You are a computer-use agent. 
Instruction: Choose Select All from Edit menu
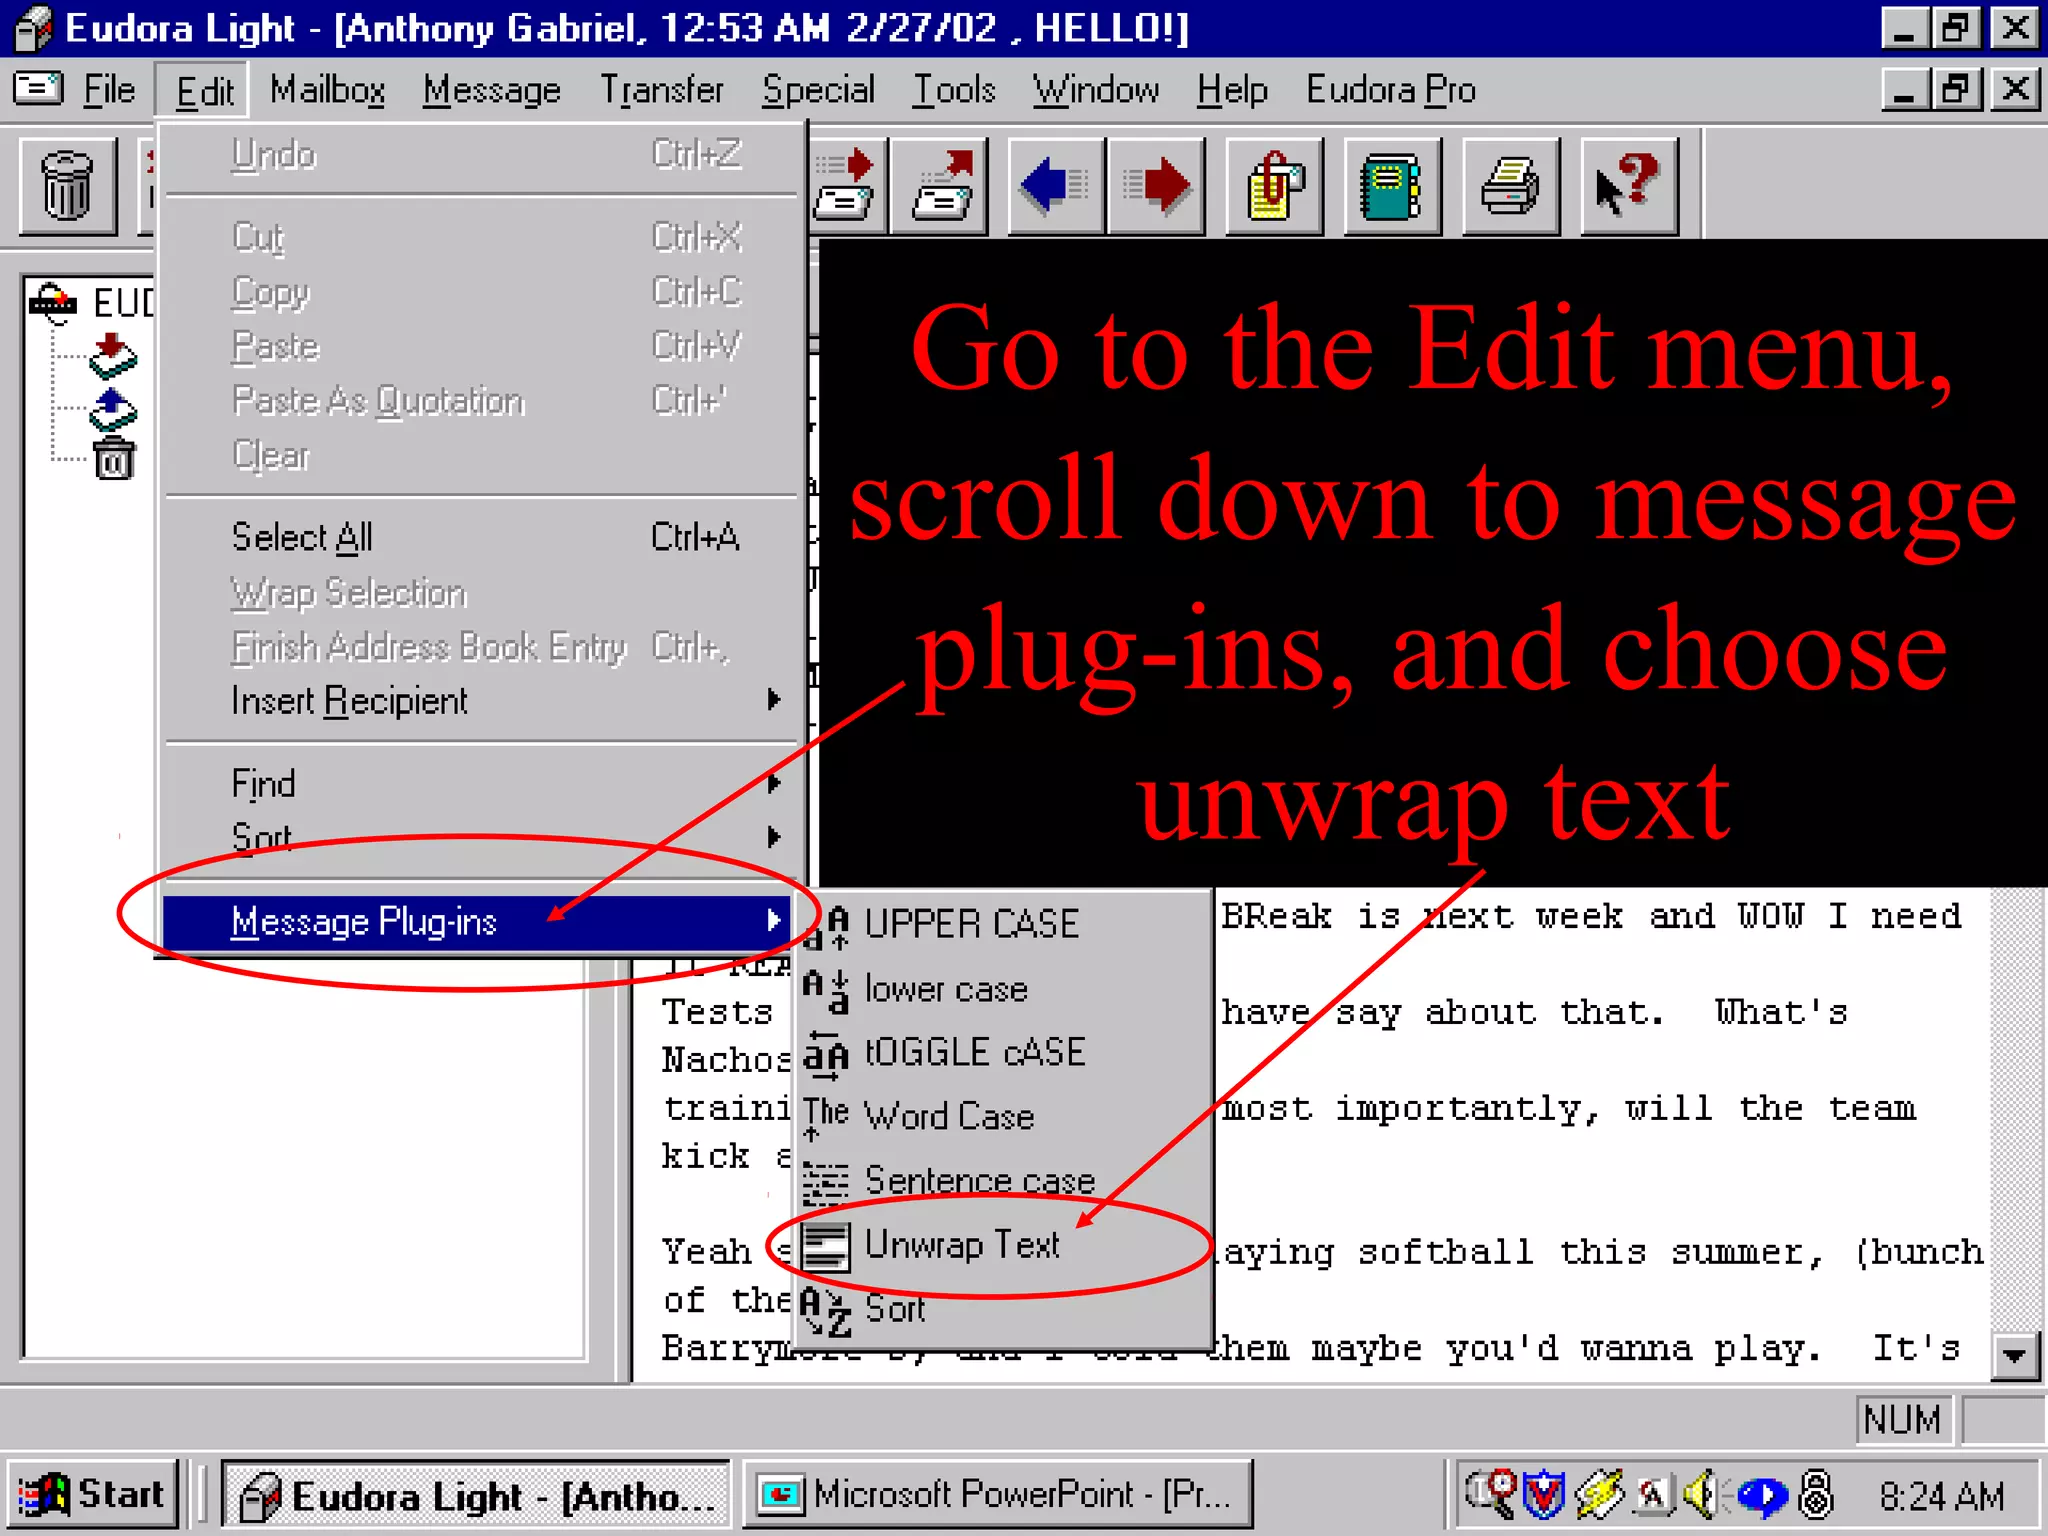pos(478,537)
